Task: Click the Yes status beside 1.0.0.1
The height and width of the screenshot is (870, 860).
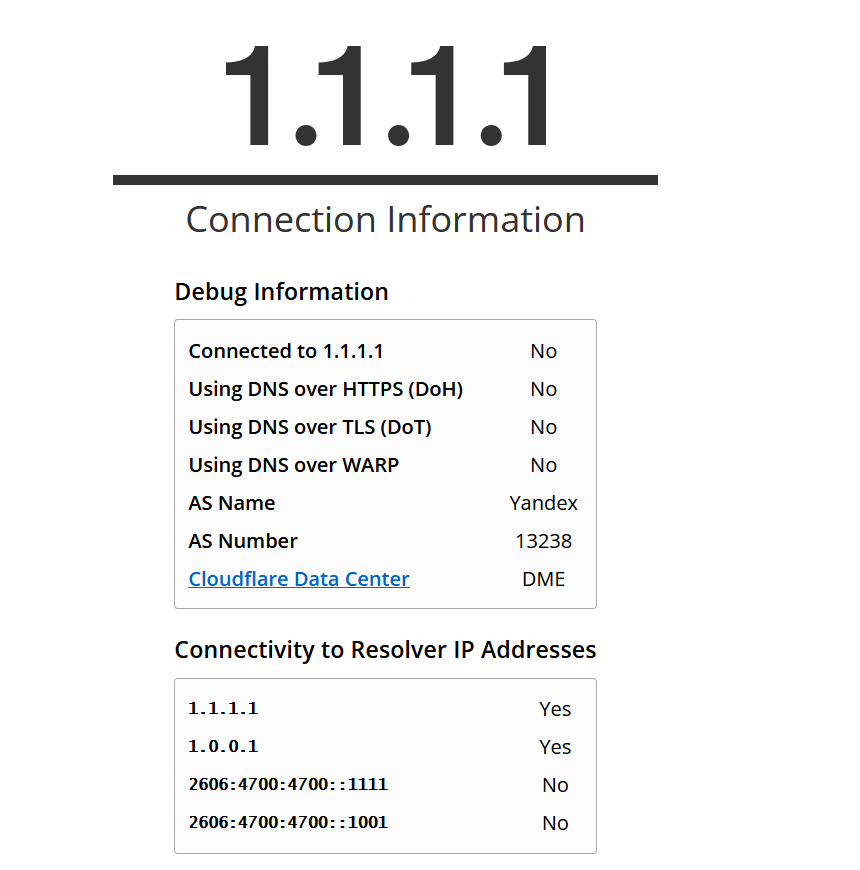Action: point(555,747)
